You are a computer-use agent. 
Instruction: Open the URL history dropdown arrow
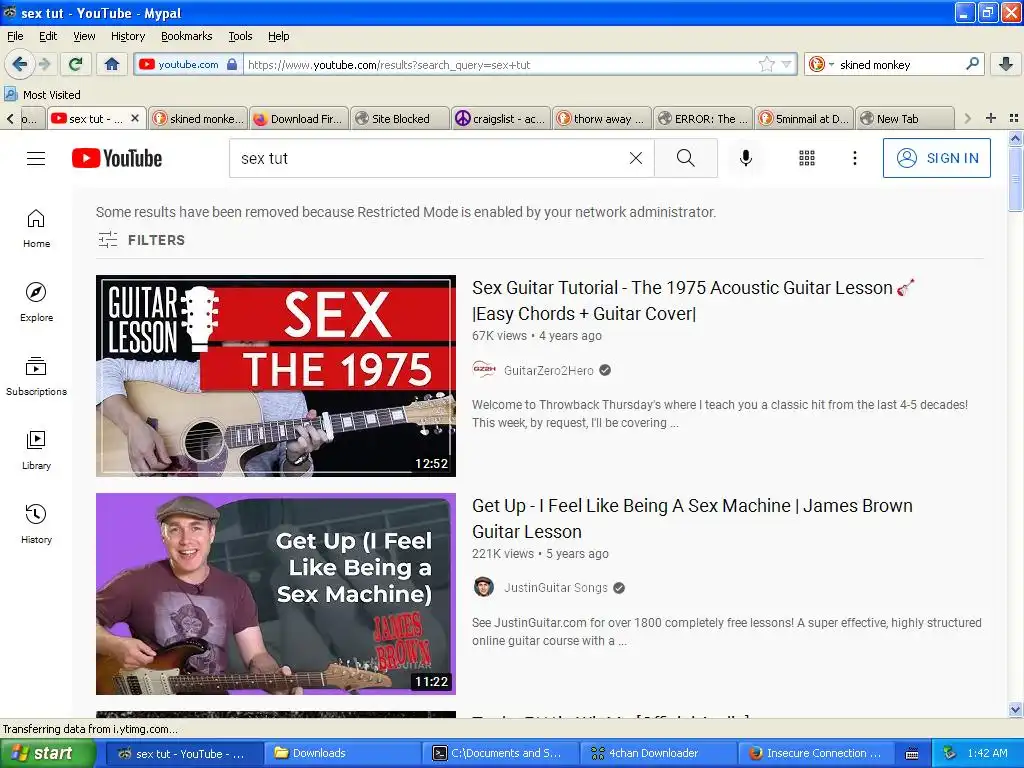(786, 64)
